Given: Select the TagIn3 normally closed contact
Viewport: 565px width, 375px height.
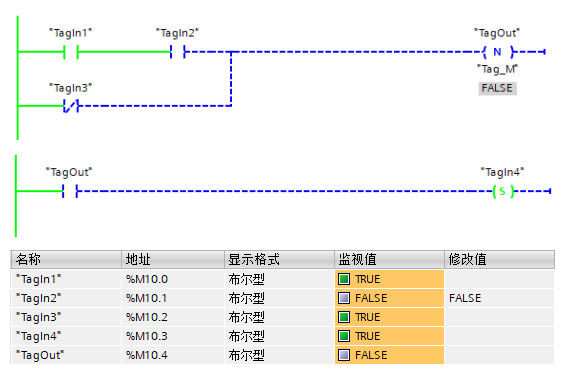Looking at the screenshot, I should (x=71, y=106).
